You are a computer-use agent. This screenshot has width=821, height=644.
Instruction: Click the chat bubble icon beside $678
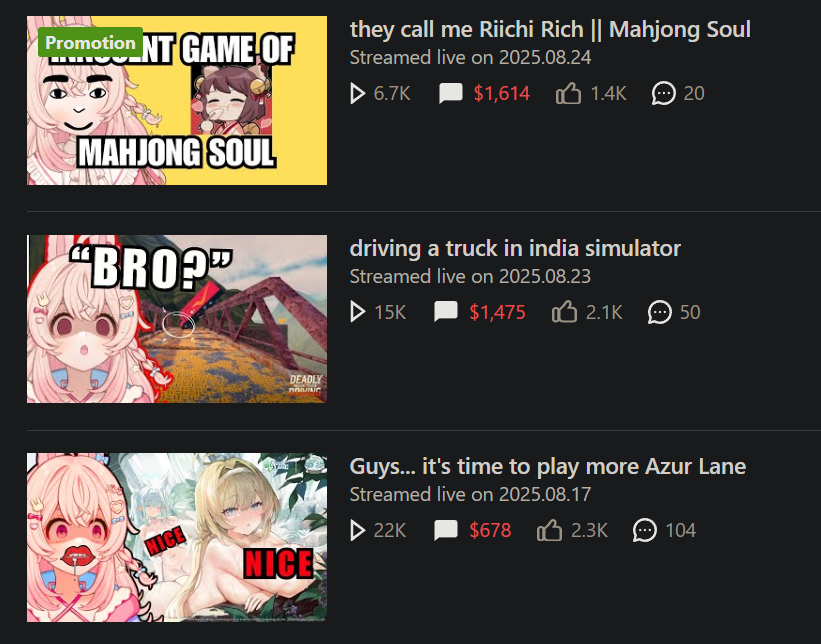pos(446,530)
